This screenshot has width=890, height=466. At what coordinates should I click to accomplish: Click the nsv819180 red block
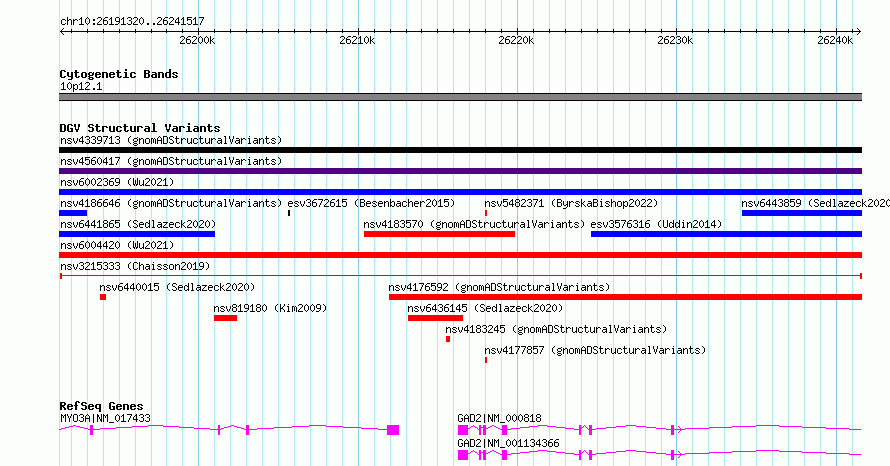coord(225,318)
